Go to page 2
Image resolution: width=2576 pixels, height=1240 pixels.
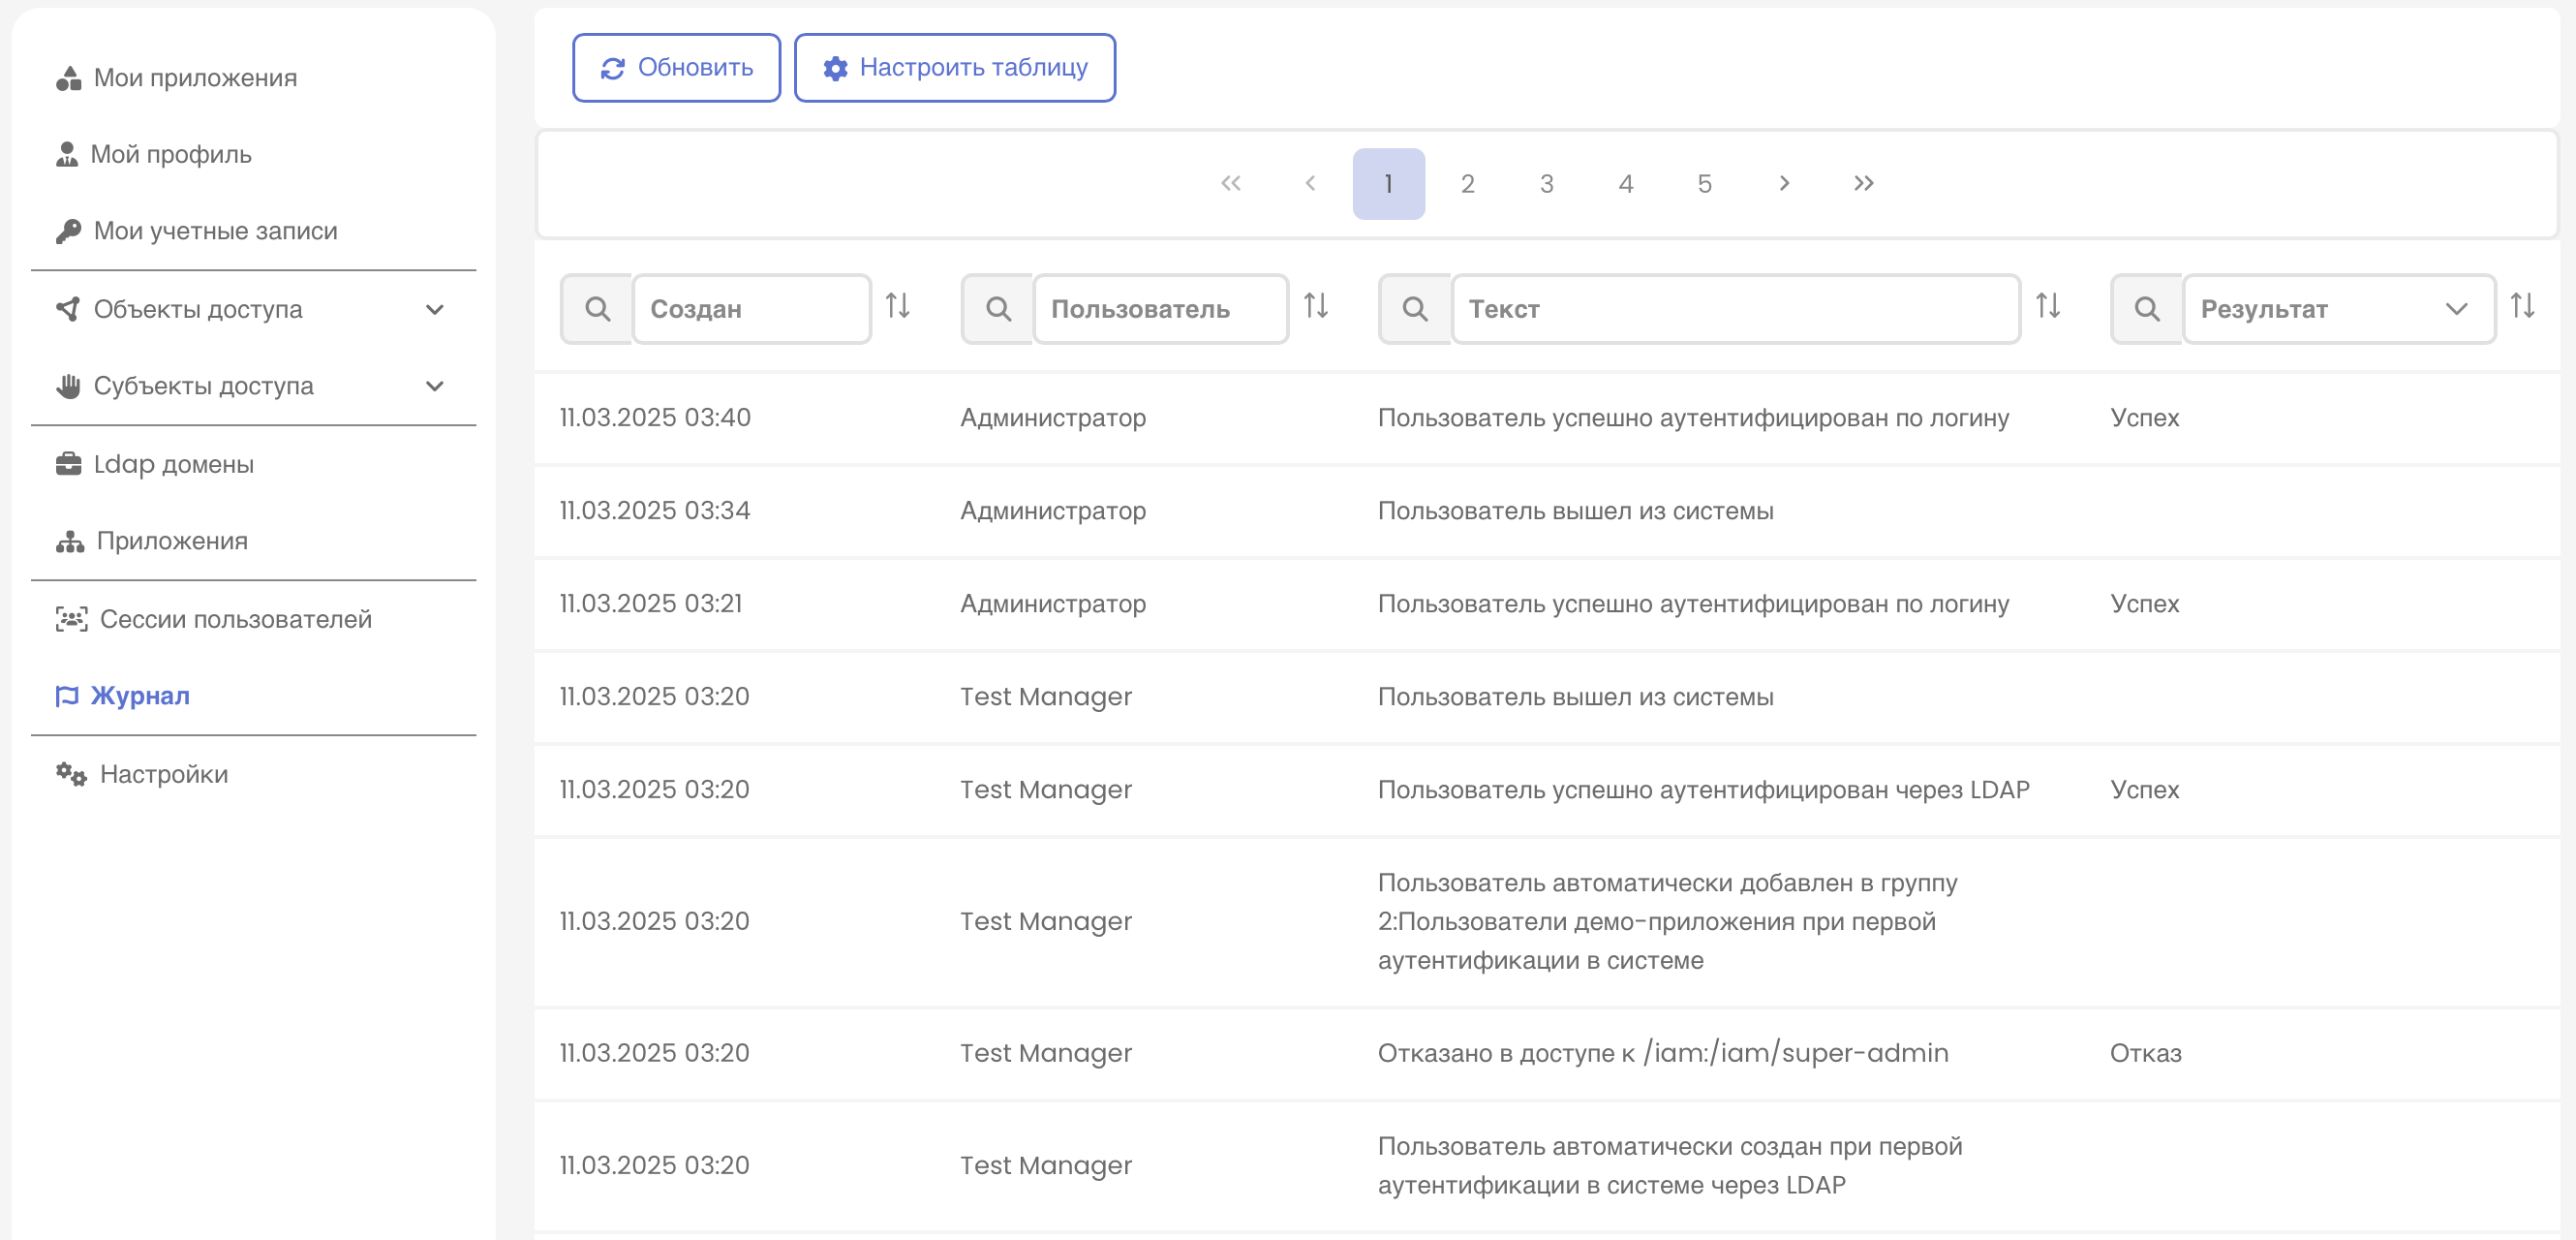(x=1468, y=183)
